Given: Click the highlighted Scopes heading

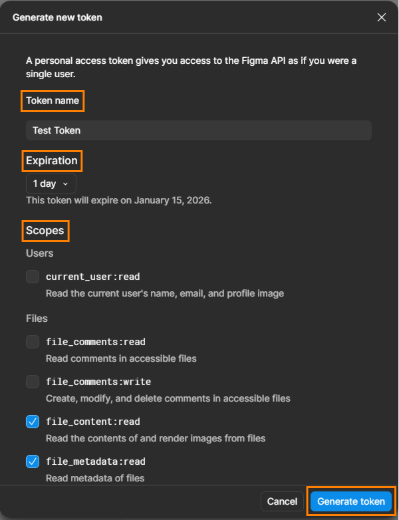Looking at the screenshot, I should pyautogui.click(x=45, y=231).
